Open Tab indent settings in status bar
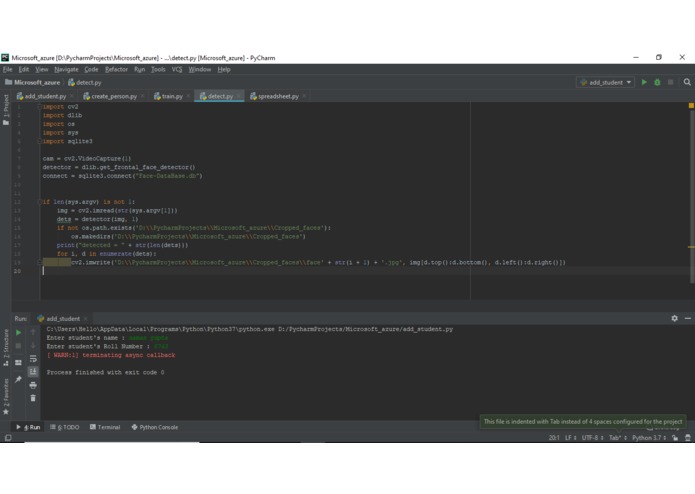 (617, 438)
